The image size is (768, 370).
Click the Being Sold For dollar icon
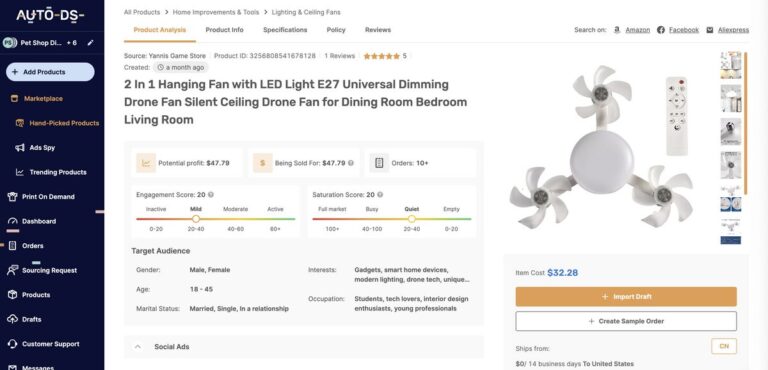coord(263,163)
